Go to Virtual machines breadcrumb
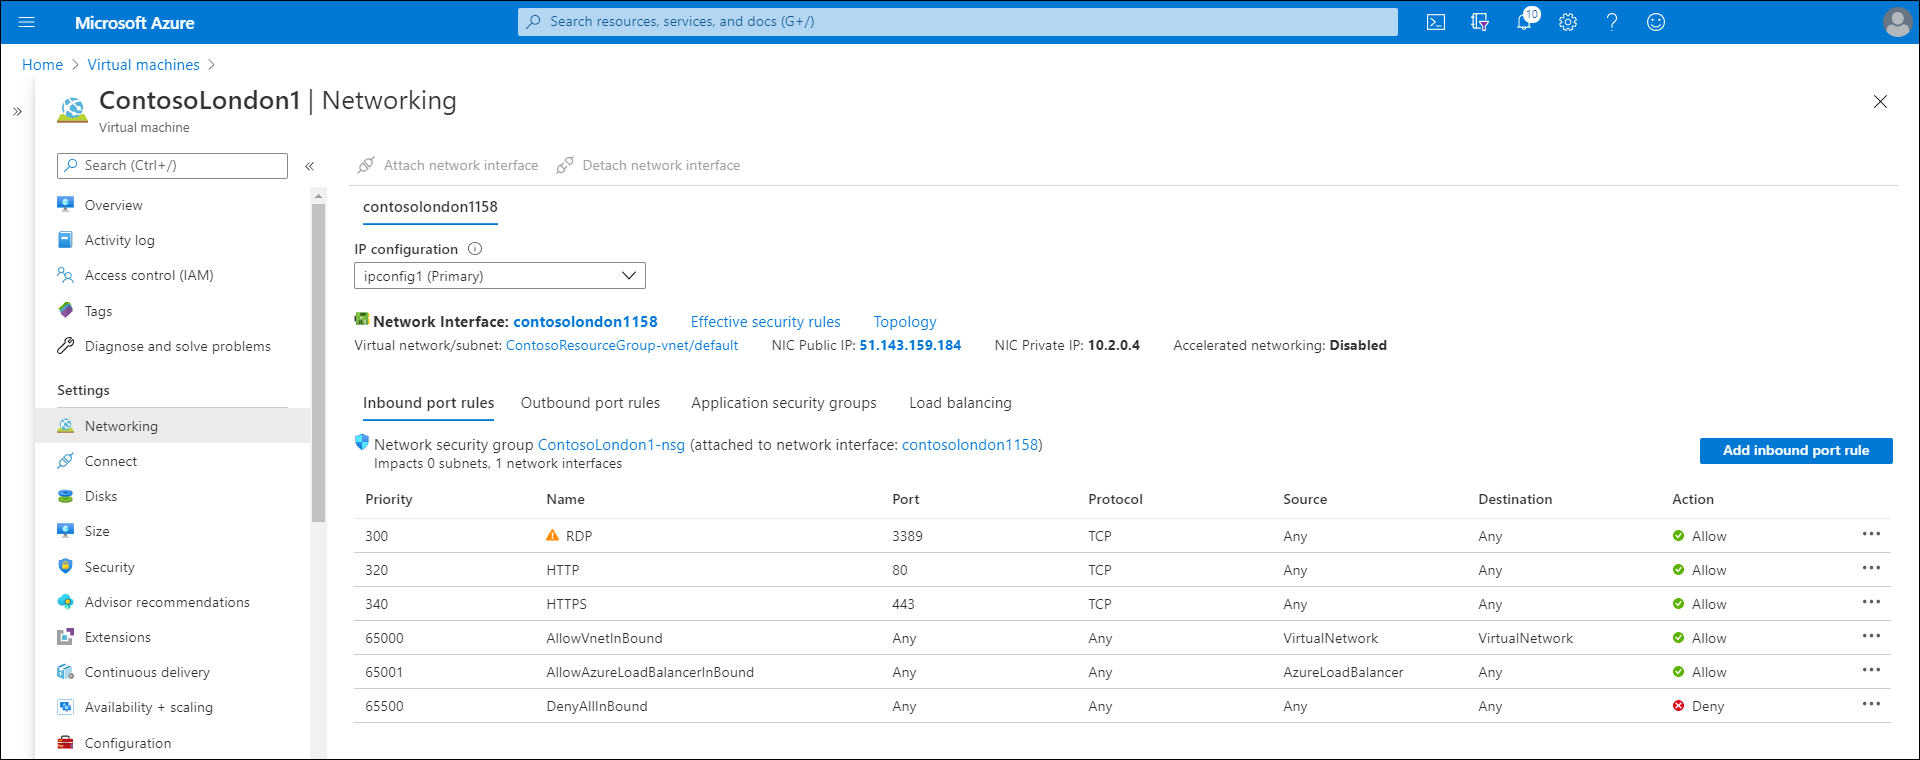The image size is (1920, 760). pos(144,65)
